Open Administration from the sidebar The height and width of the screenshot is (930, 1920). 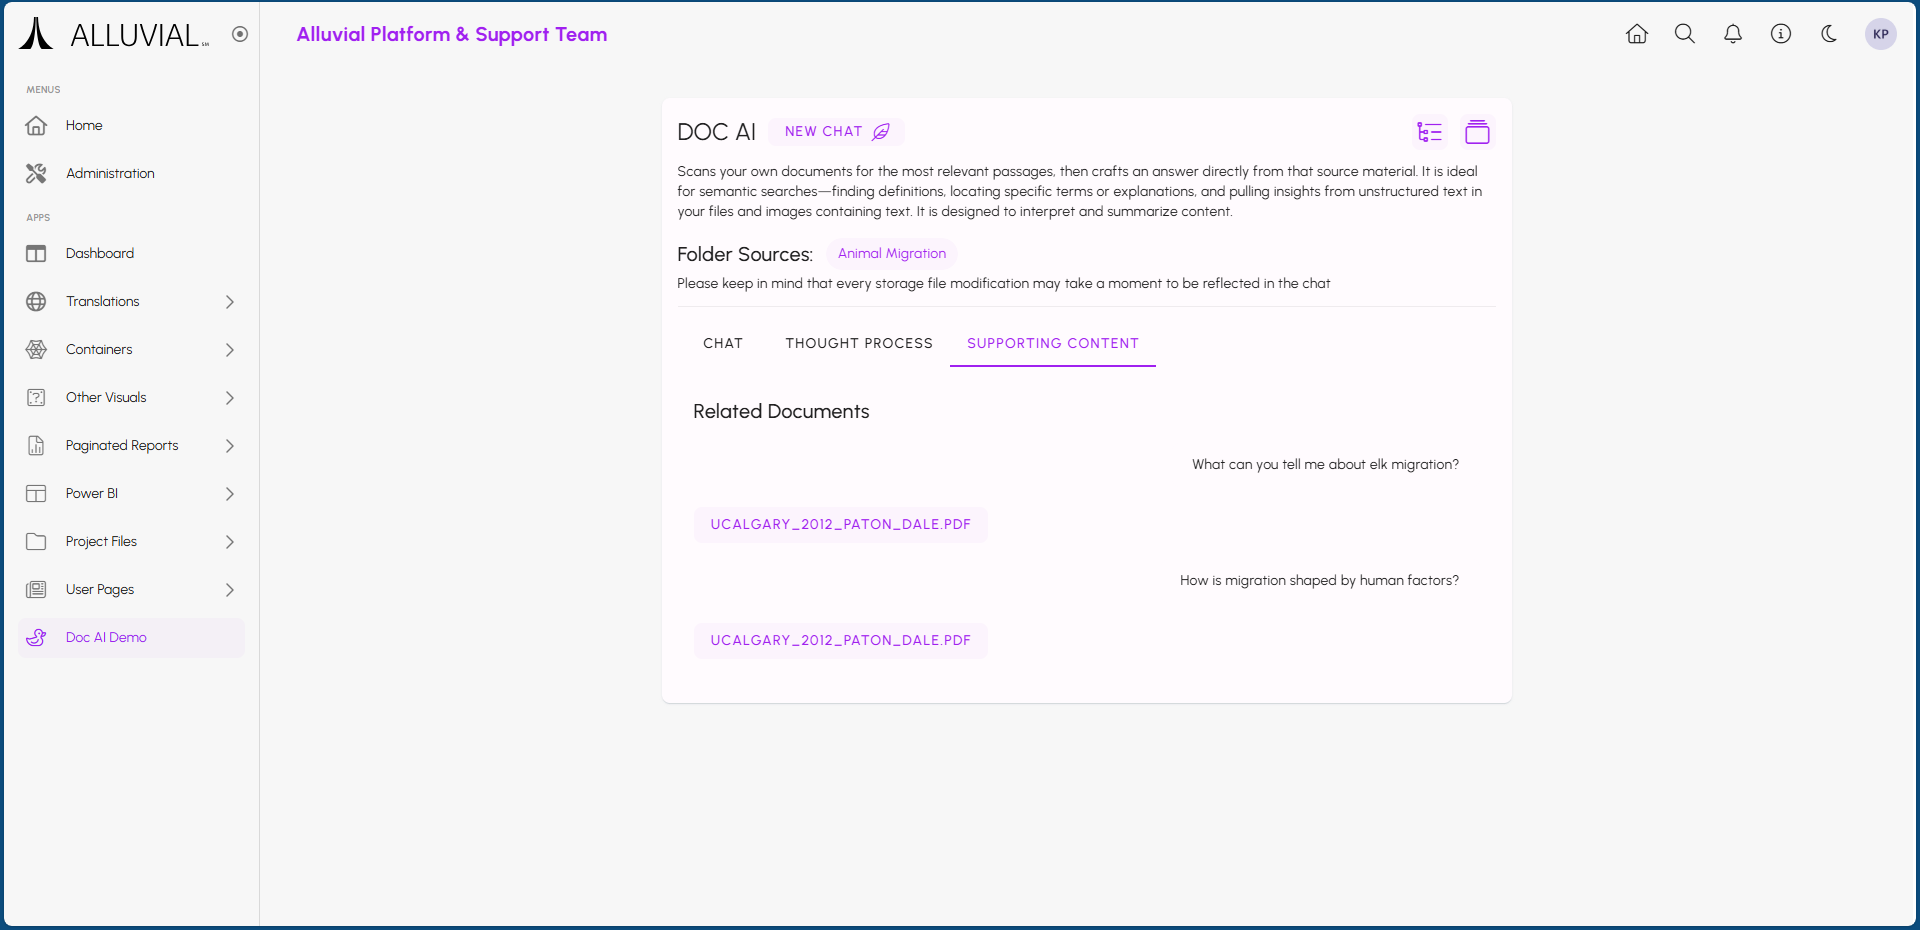click(x=110, y=173)
